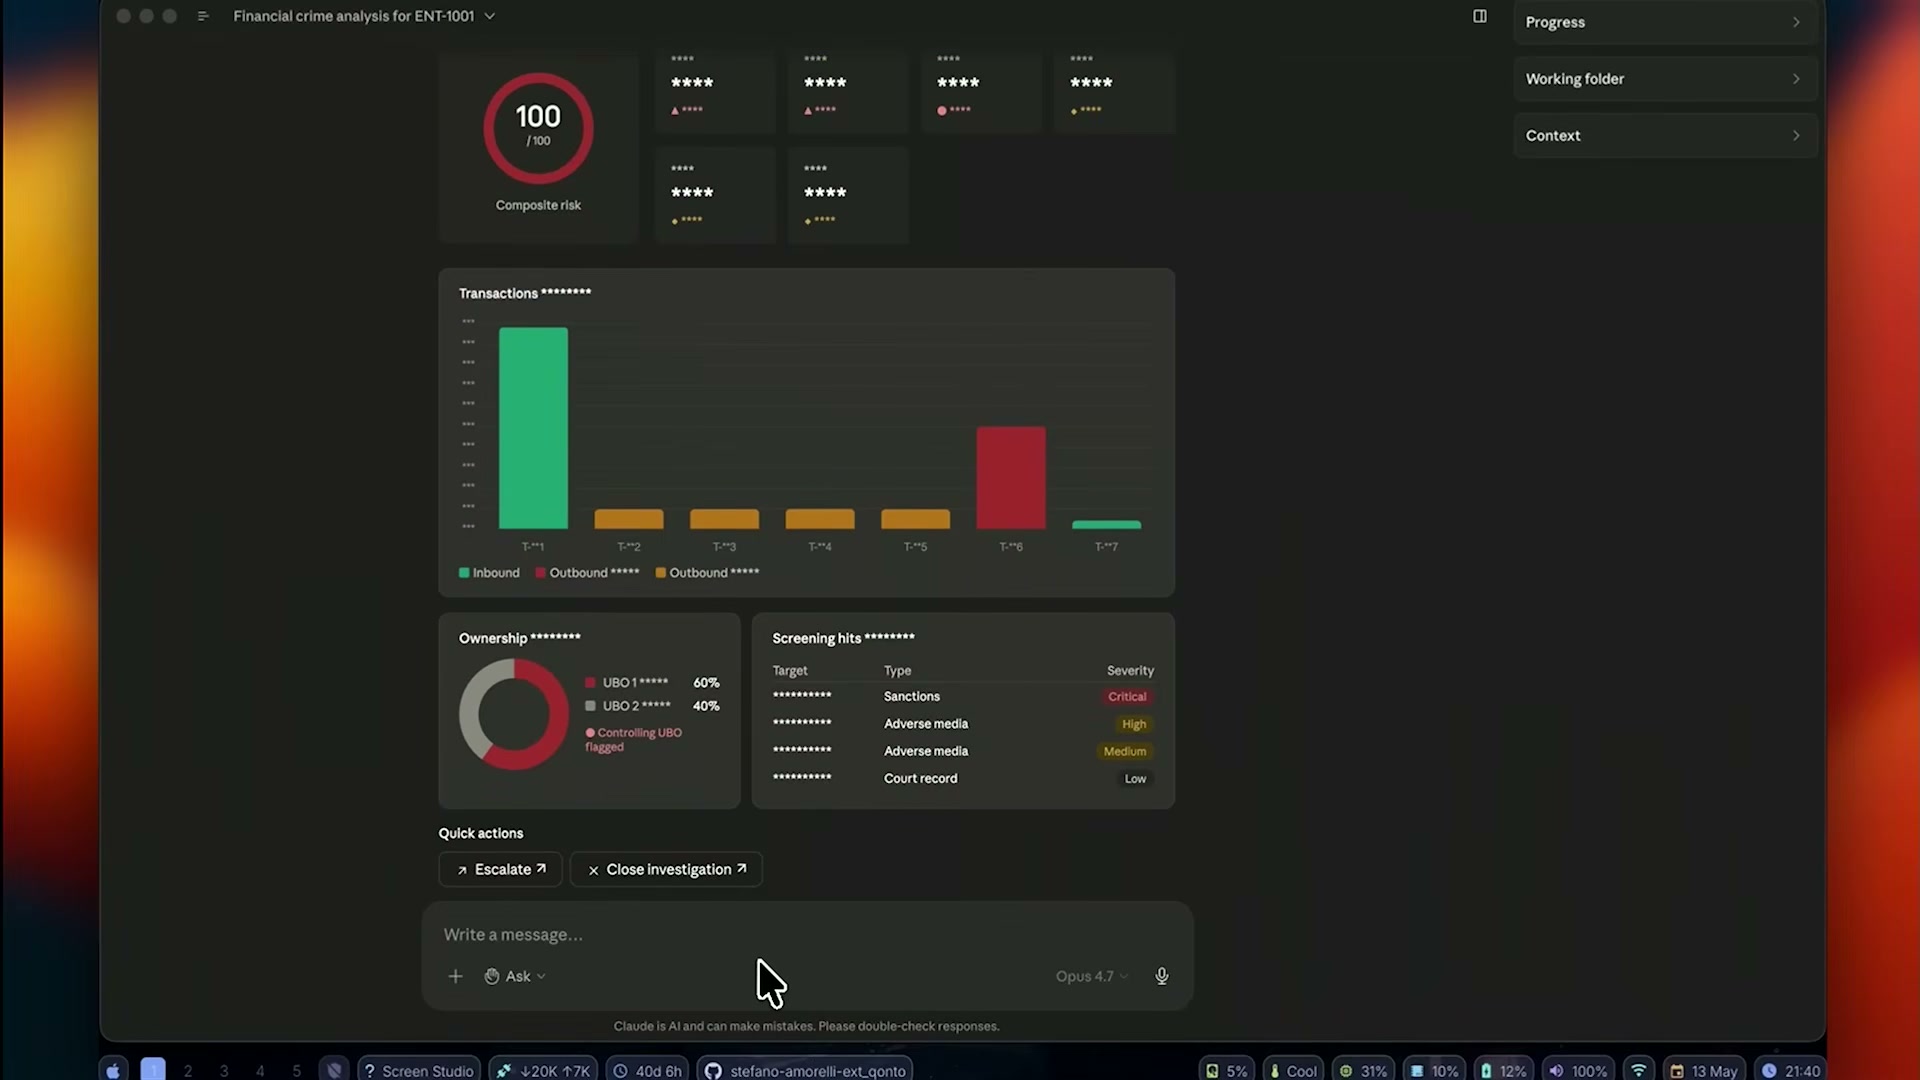
Task: Click the Escalate quick action
Action: click(500, 869)
